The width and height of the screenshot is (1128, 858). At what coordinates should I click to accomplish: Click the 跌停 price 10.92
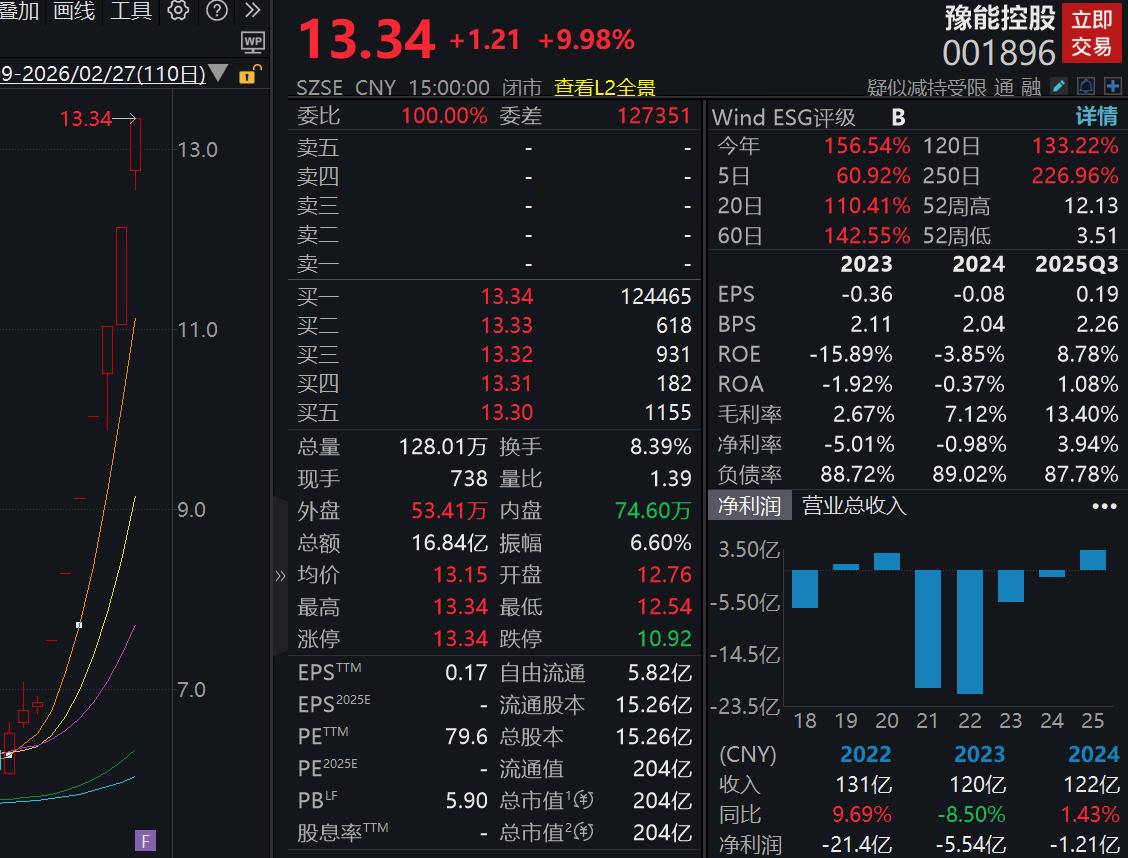(664, 639)
